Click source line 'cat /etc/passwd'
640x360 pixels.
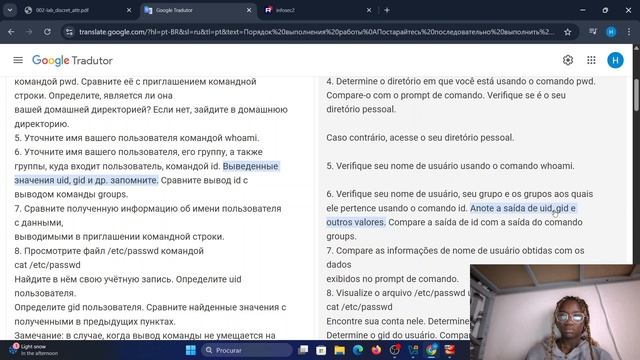coord(47,265)
